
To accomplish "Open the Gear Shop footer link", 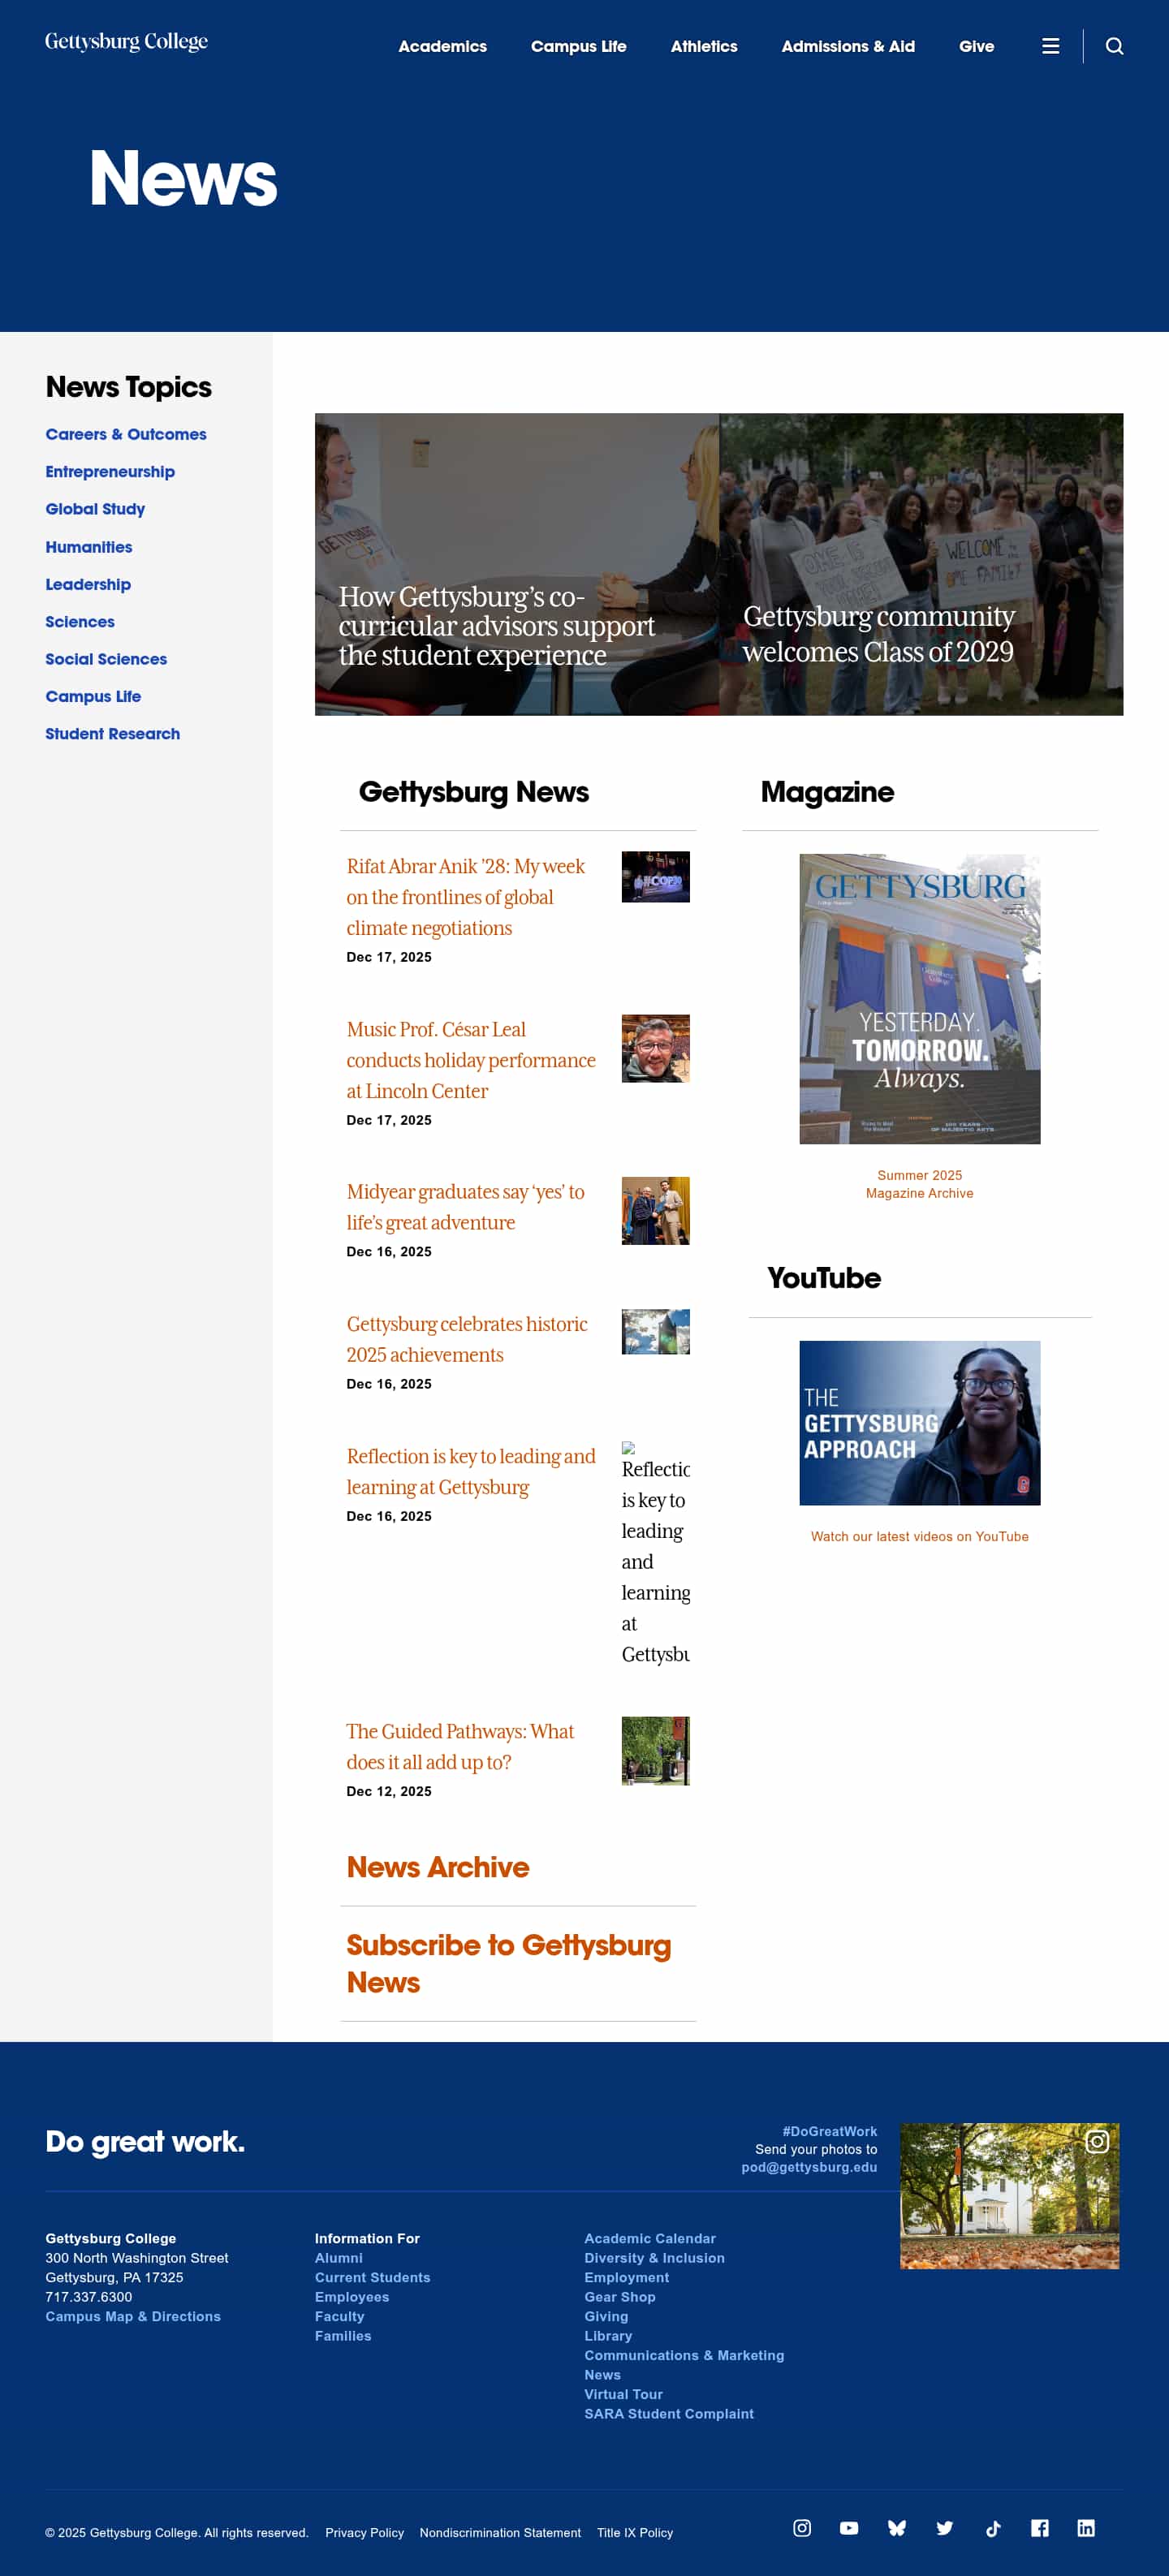I will click(x=620, y=2297).
